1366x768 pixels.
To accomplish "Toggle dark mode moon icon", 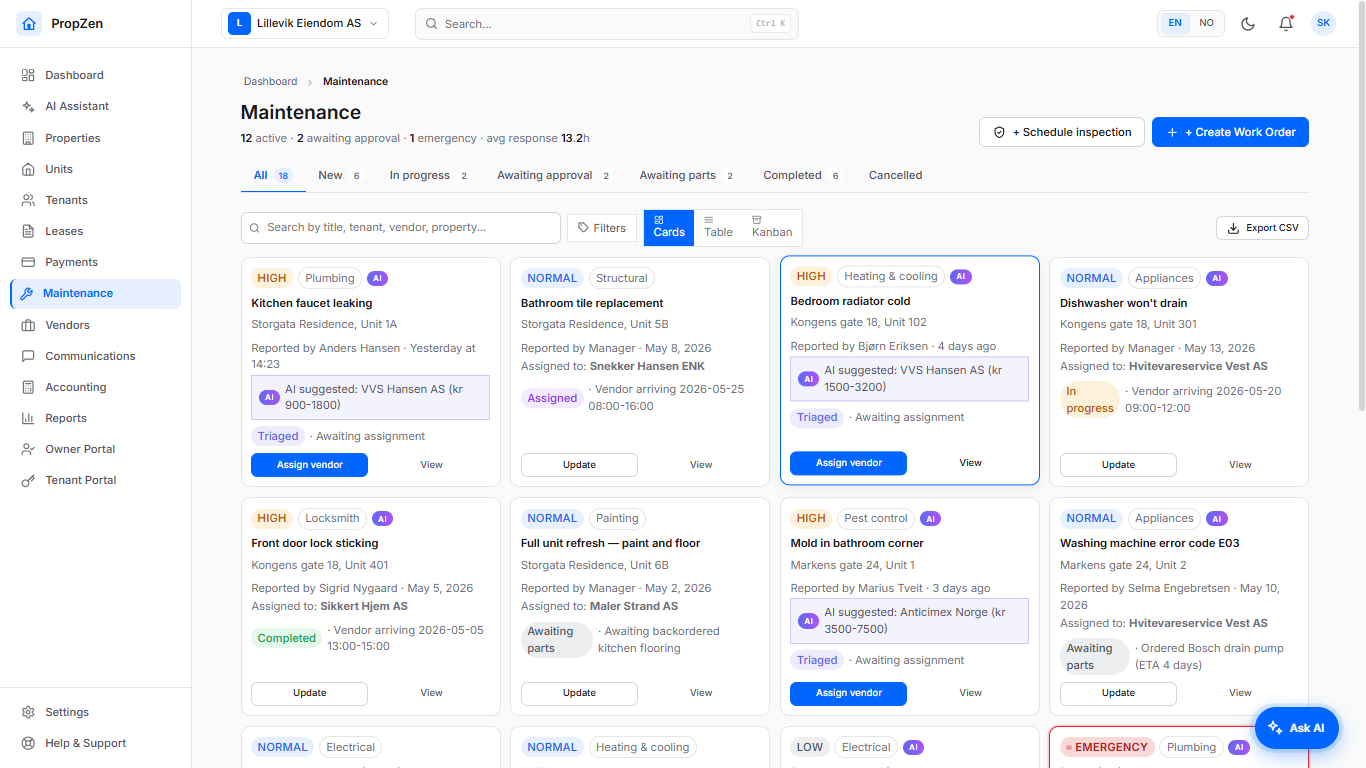I will pos(1248,23).
